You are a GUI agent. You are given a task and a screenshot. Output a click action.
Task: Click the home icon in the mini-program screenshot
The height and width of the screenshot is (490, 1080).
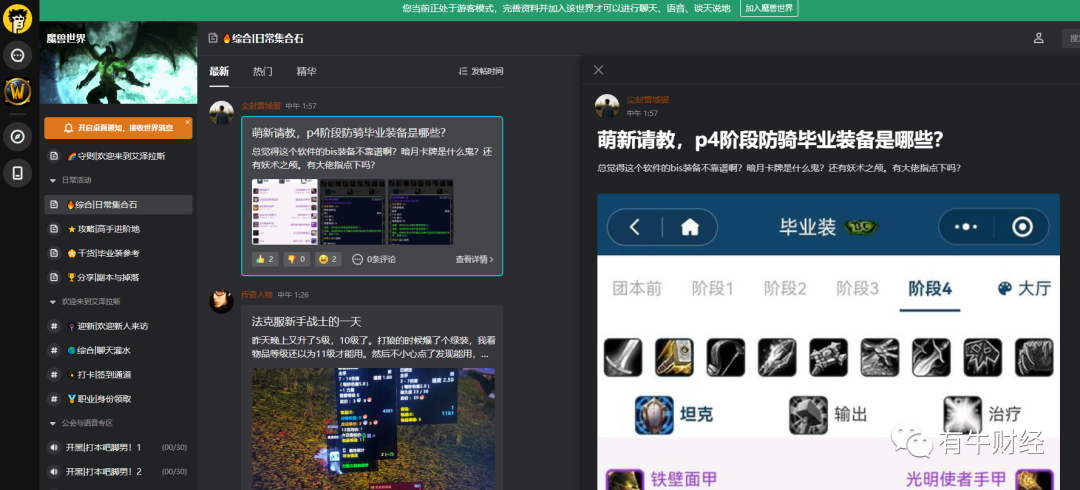pyautogui.click(x=689, y=227)
